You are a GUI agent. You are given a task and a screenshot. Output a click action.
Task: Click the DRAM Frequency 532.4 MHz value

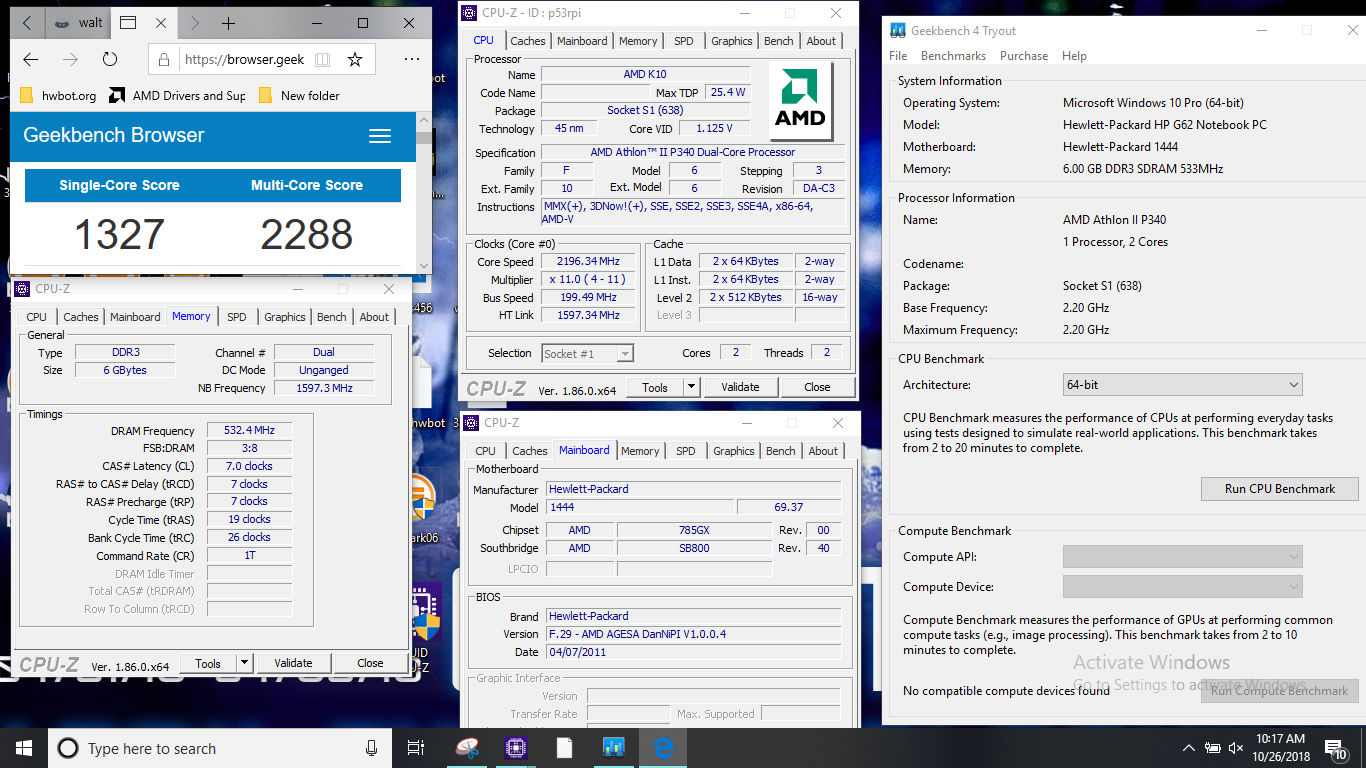[249, 430]
